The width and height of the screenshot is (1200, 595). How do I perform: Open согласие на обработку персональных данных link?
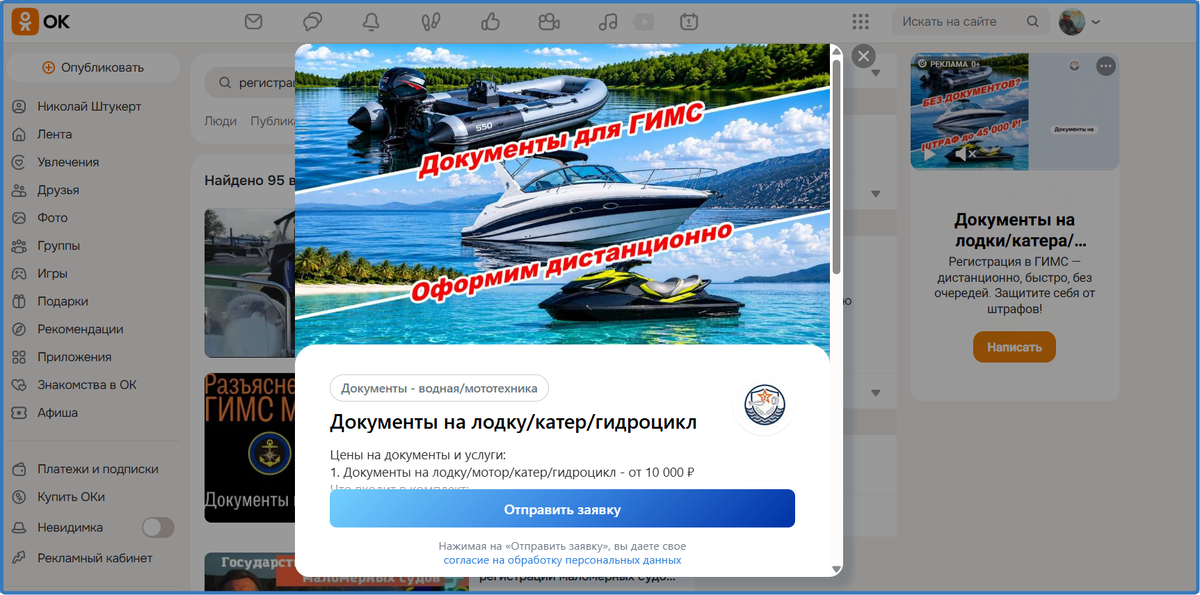[x=562, y=560]
